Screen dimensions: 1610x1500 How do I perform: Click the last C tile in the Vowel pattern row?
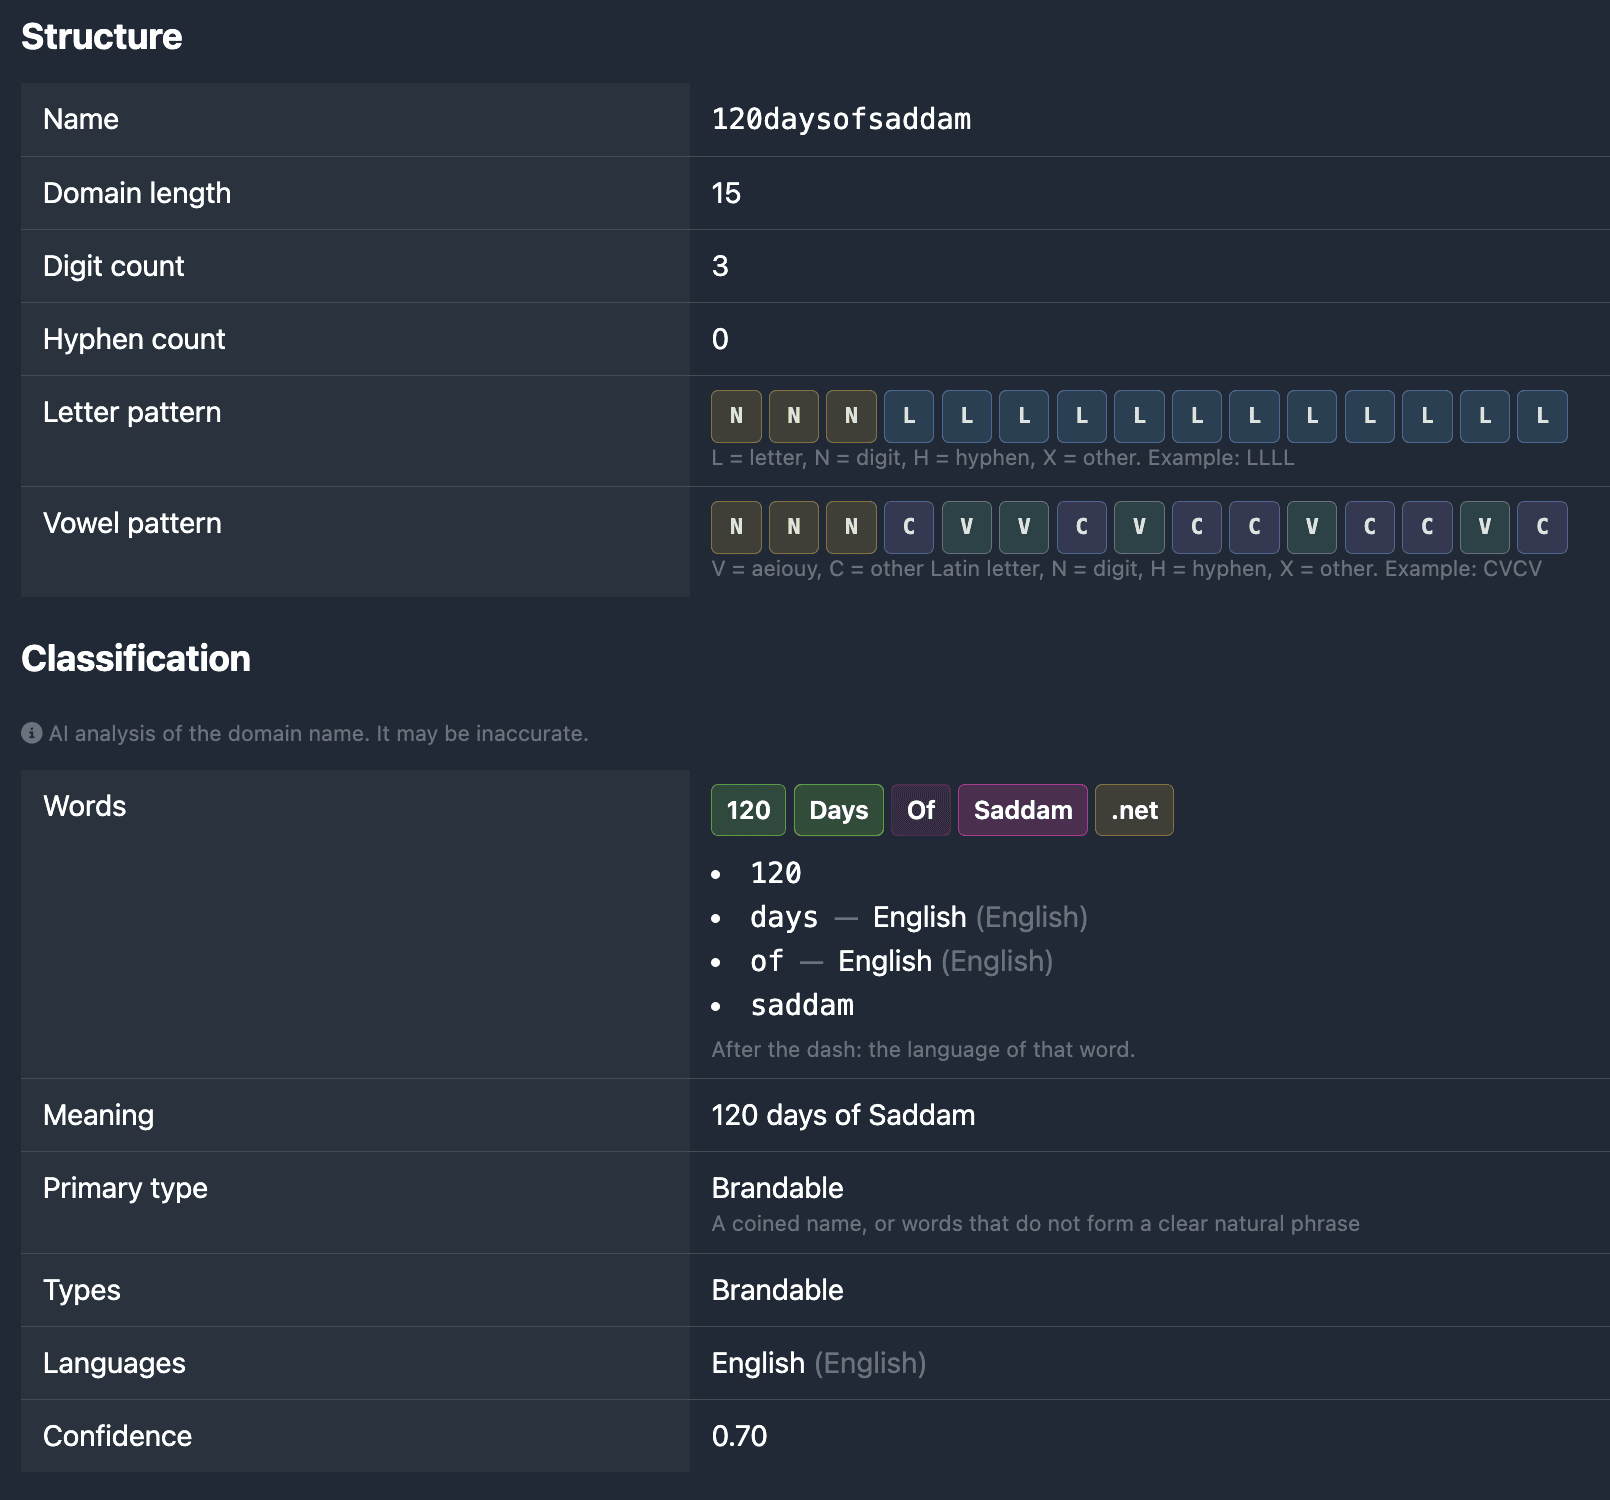(x=1542, y=527)
